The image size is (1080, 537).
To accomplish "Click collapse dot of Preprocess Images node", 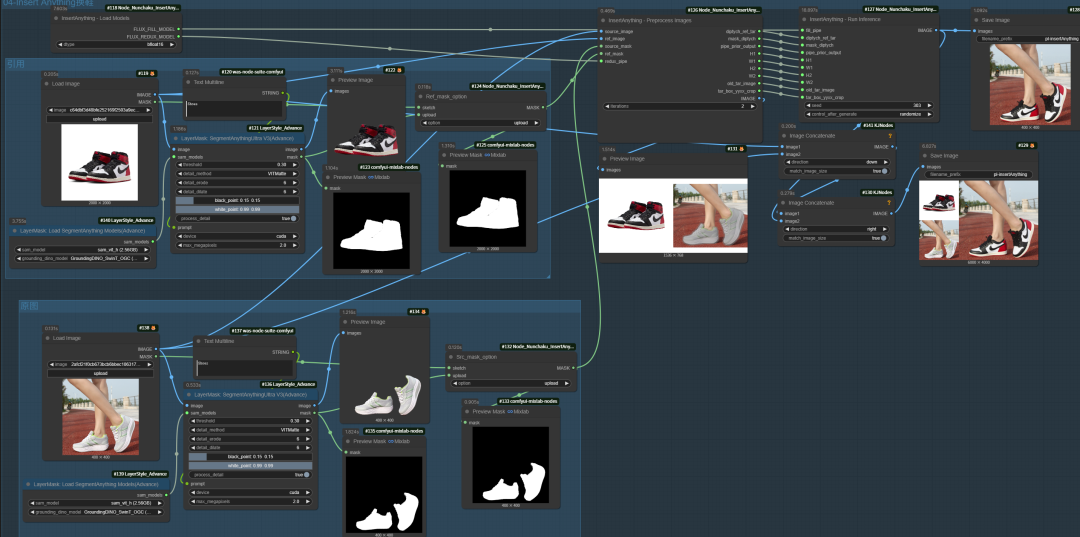I will coord(602,19).
